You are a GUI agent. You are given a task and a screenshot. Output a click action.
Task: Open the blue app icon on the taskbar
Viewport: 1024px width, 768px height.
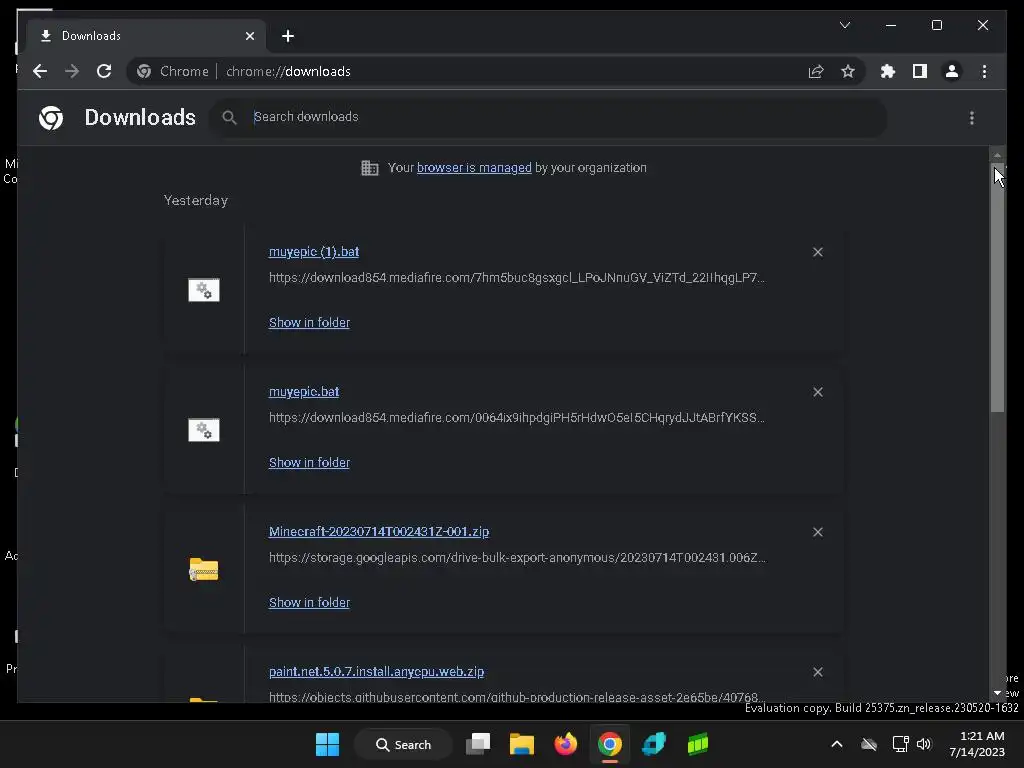click(654, 744)
